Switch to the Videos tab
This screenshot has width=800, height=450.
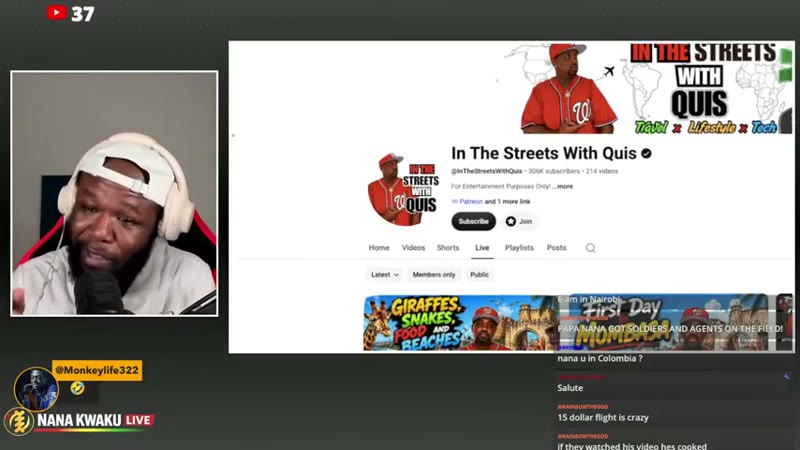tap(413, 247)
